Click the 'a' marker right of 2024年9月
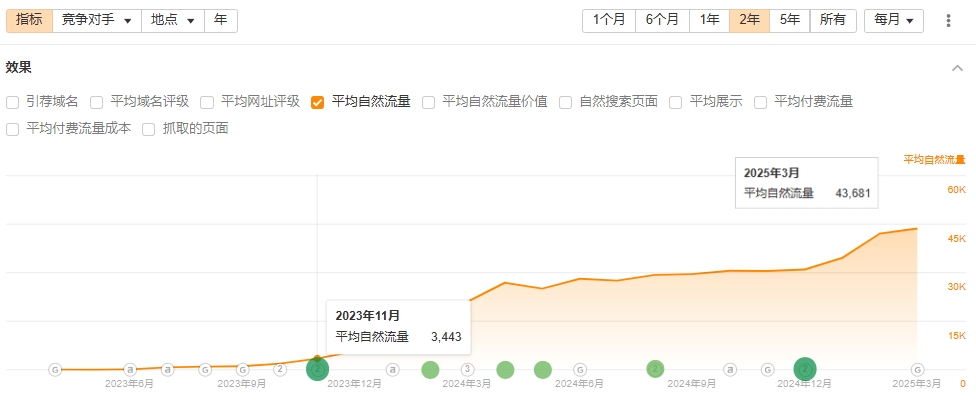This screenshot has height=400, width=976. pyautogui.click(x=730, y=370)
